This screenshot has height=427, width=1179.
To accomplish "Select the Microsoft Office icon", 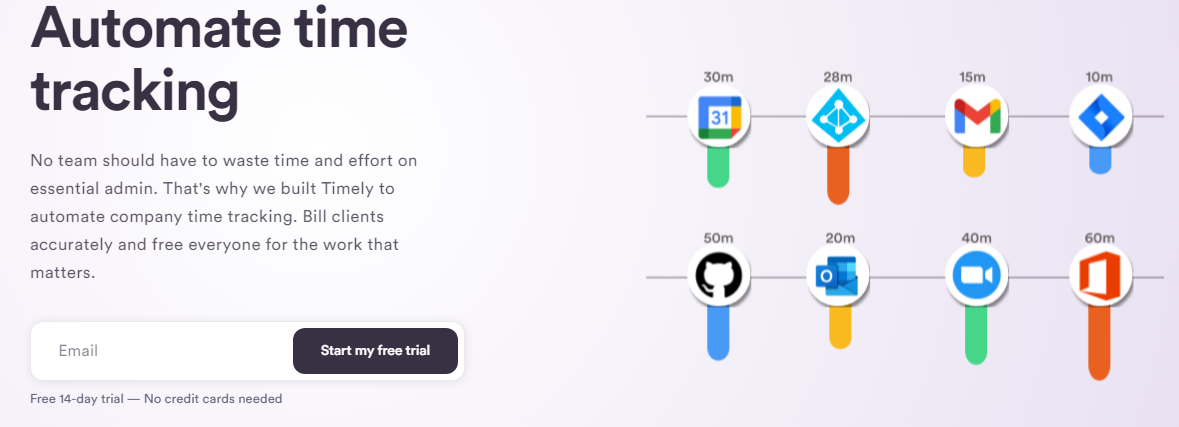I will click(x=1100, y=276).
